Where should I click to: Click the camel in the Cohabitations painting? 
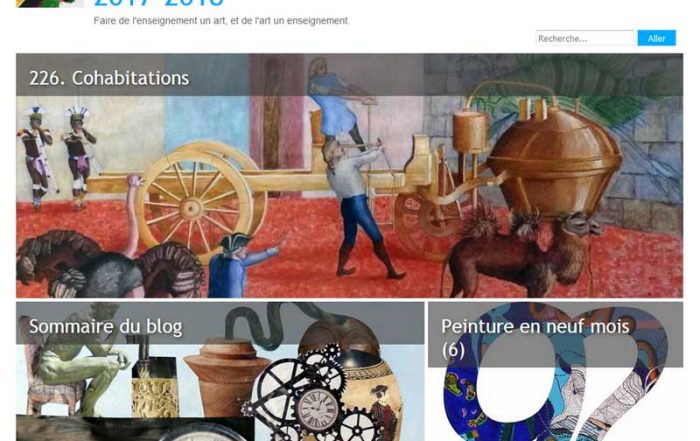(x=520, y=254)
